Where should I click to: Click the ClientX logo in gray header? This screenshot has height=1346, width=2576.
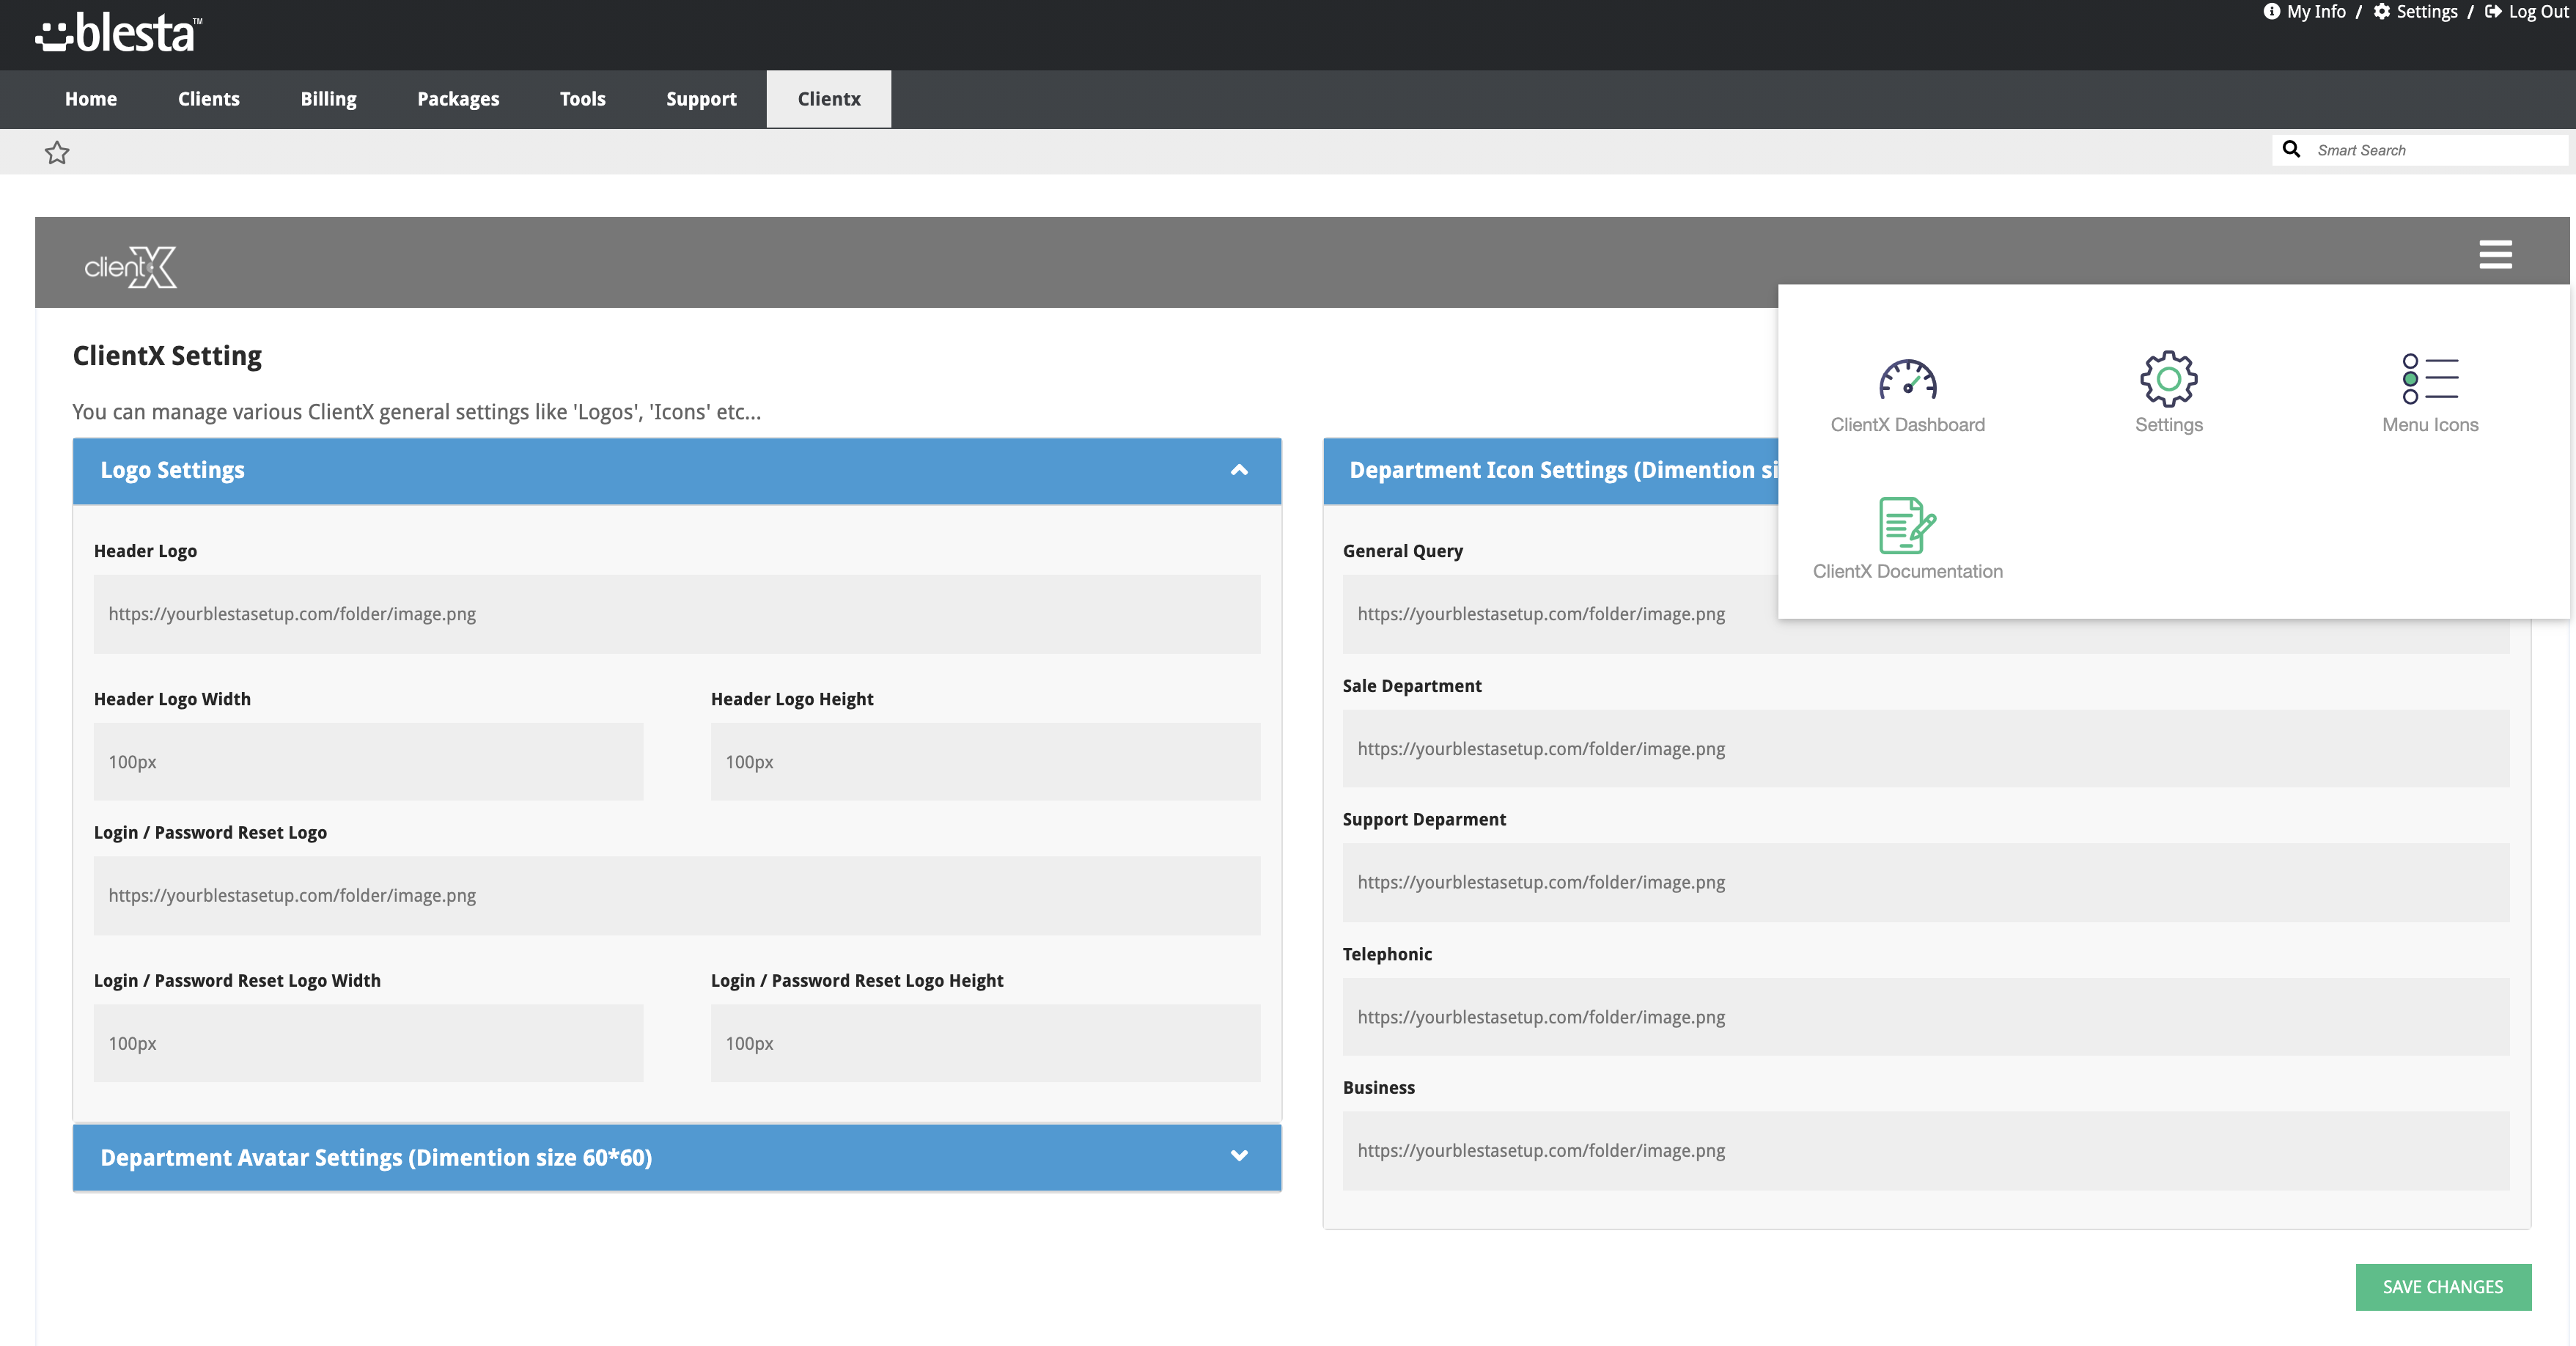click(131, 267)
